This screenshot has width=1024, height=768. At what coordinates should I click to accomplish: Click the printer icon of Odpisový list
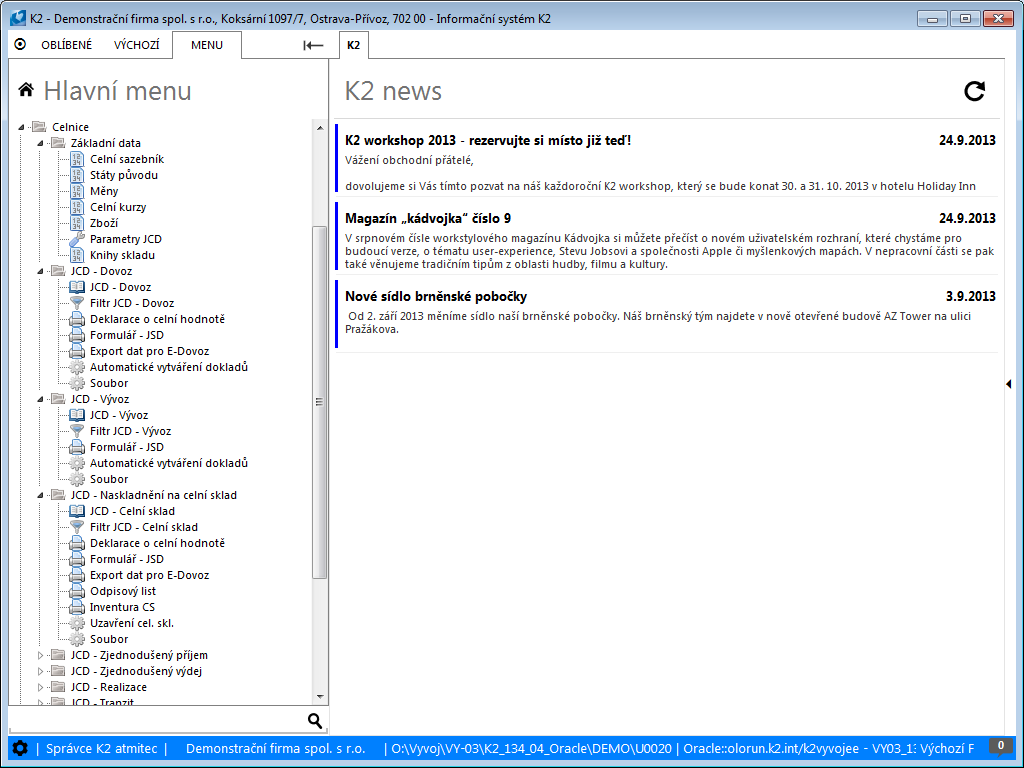77,591
